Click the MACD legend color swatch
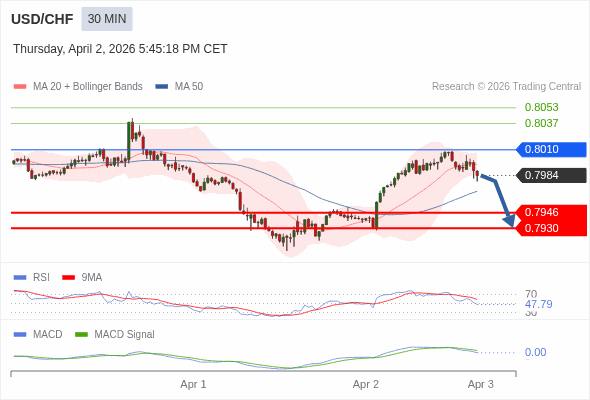Image resolution: width=590 pixels, height=400 pixels. point(20,335)
